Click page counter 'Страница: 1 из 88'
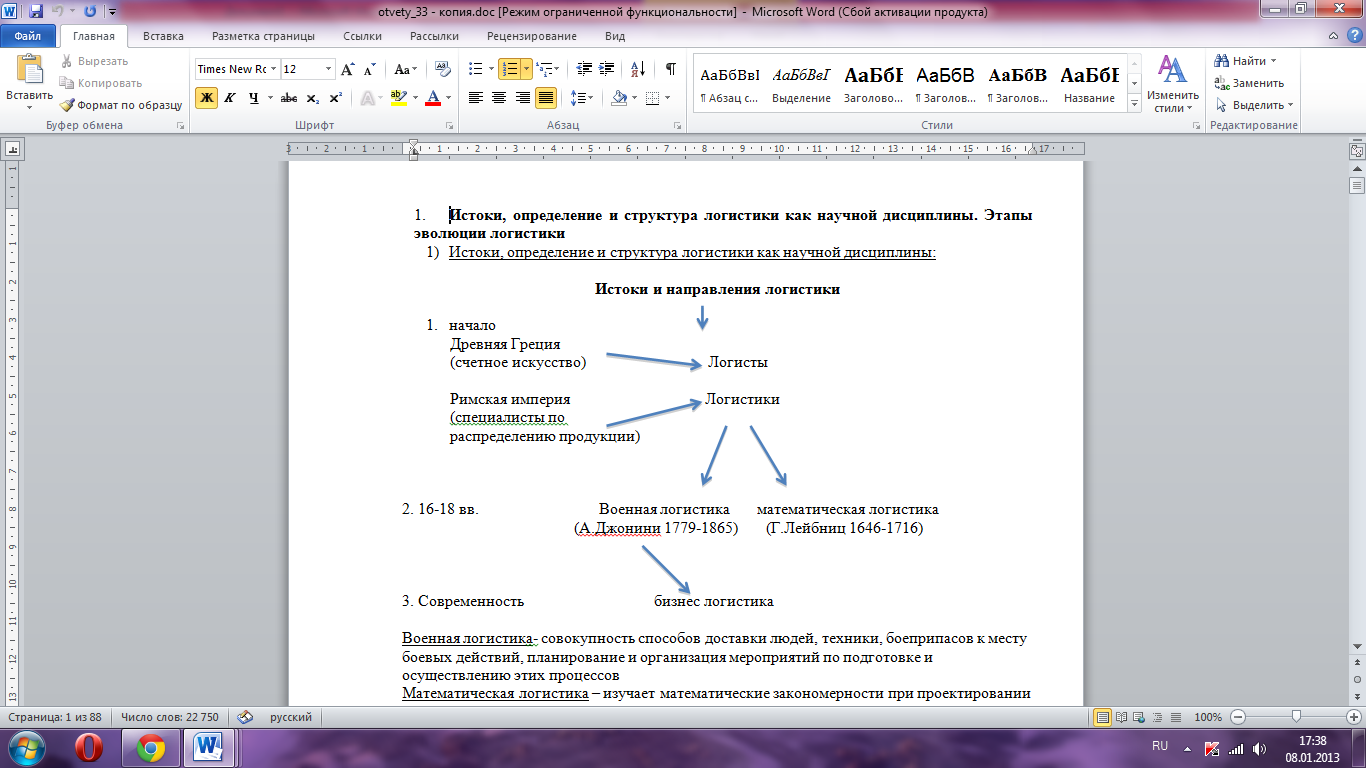Viewport: 1366px width, 768px height. pos(56,717)
